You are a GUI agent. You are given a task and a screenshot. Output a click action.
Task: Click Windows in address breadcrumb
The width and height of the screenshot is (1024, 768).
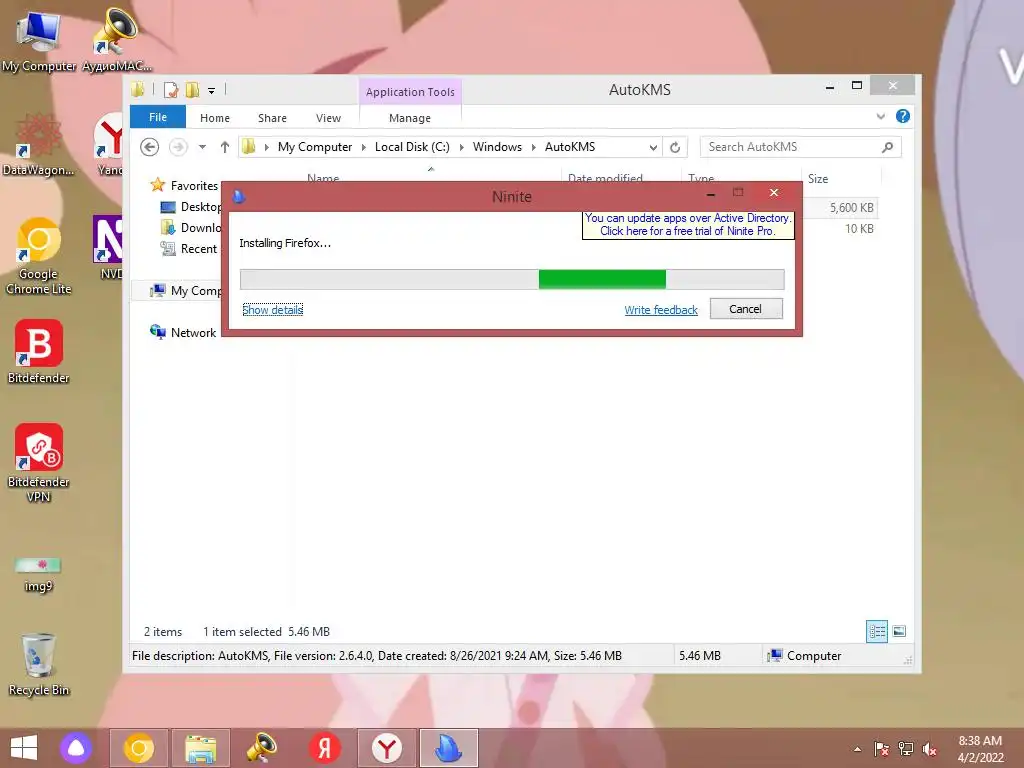tap(498, 147)
